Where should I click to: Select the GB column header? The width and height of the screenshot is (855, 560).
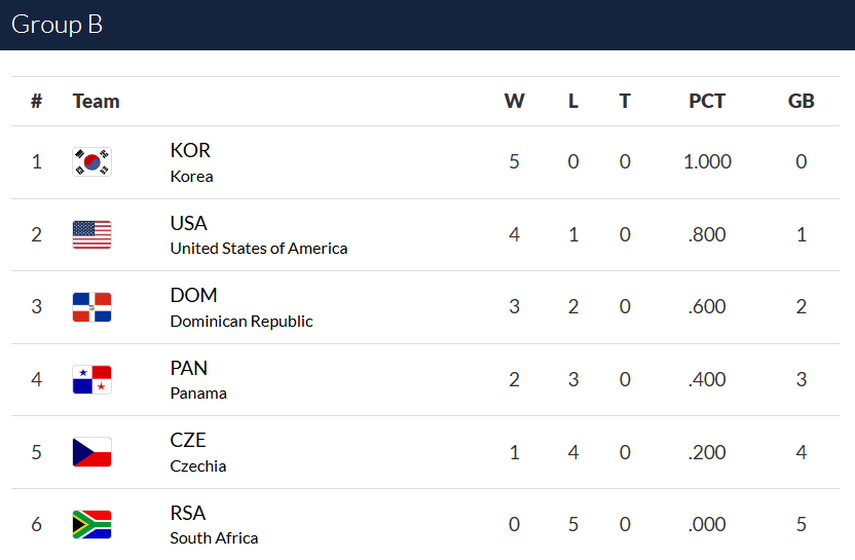click(801, 101)
